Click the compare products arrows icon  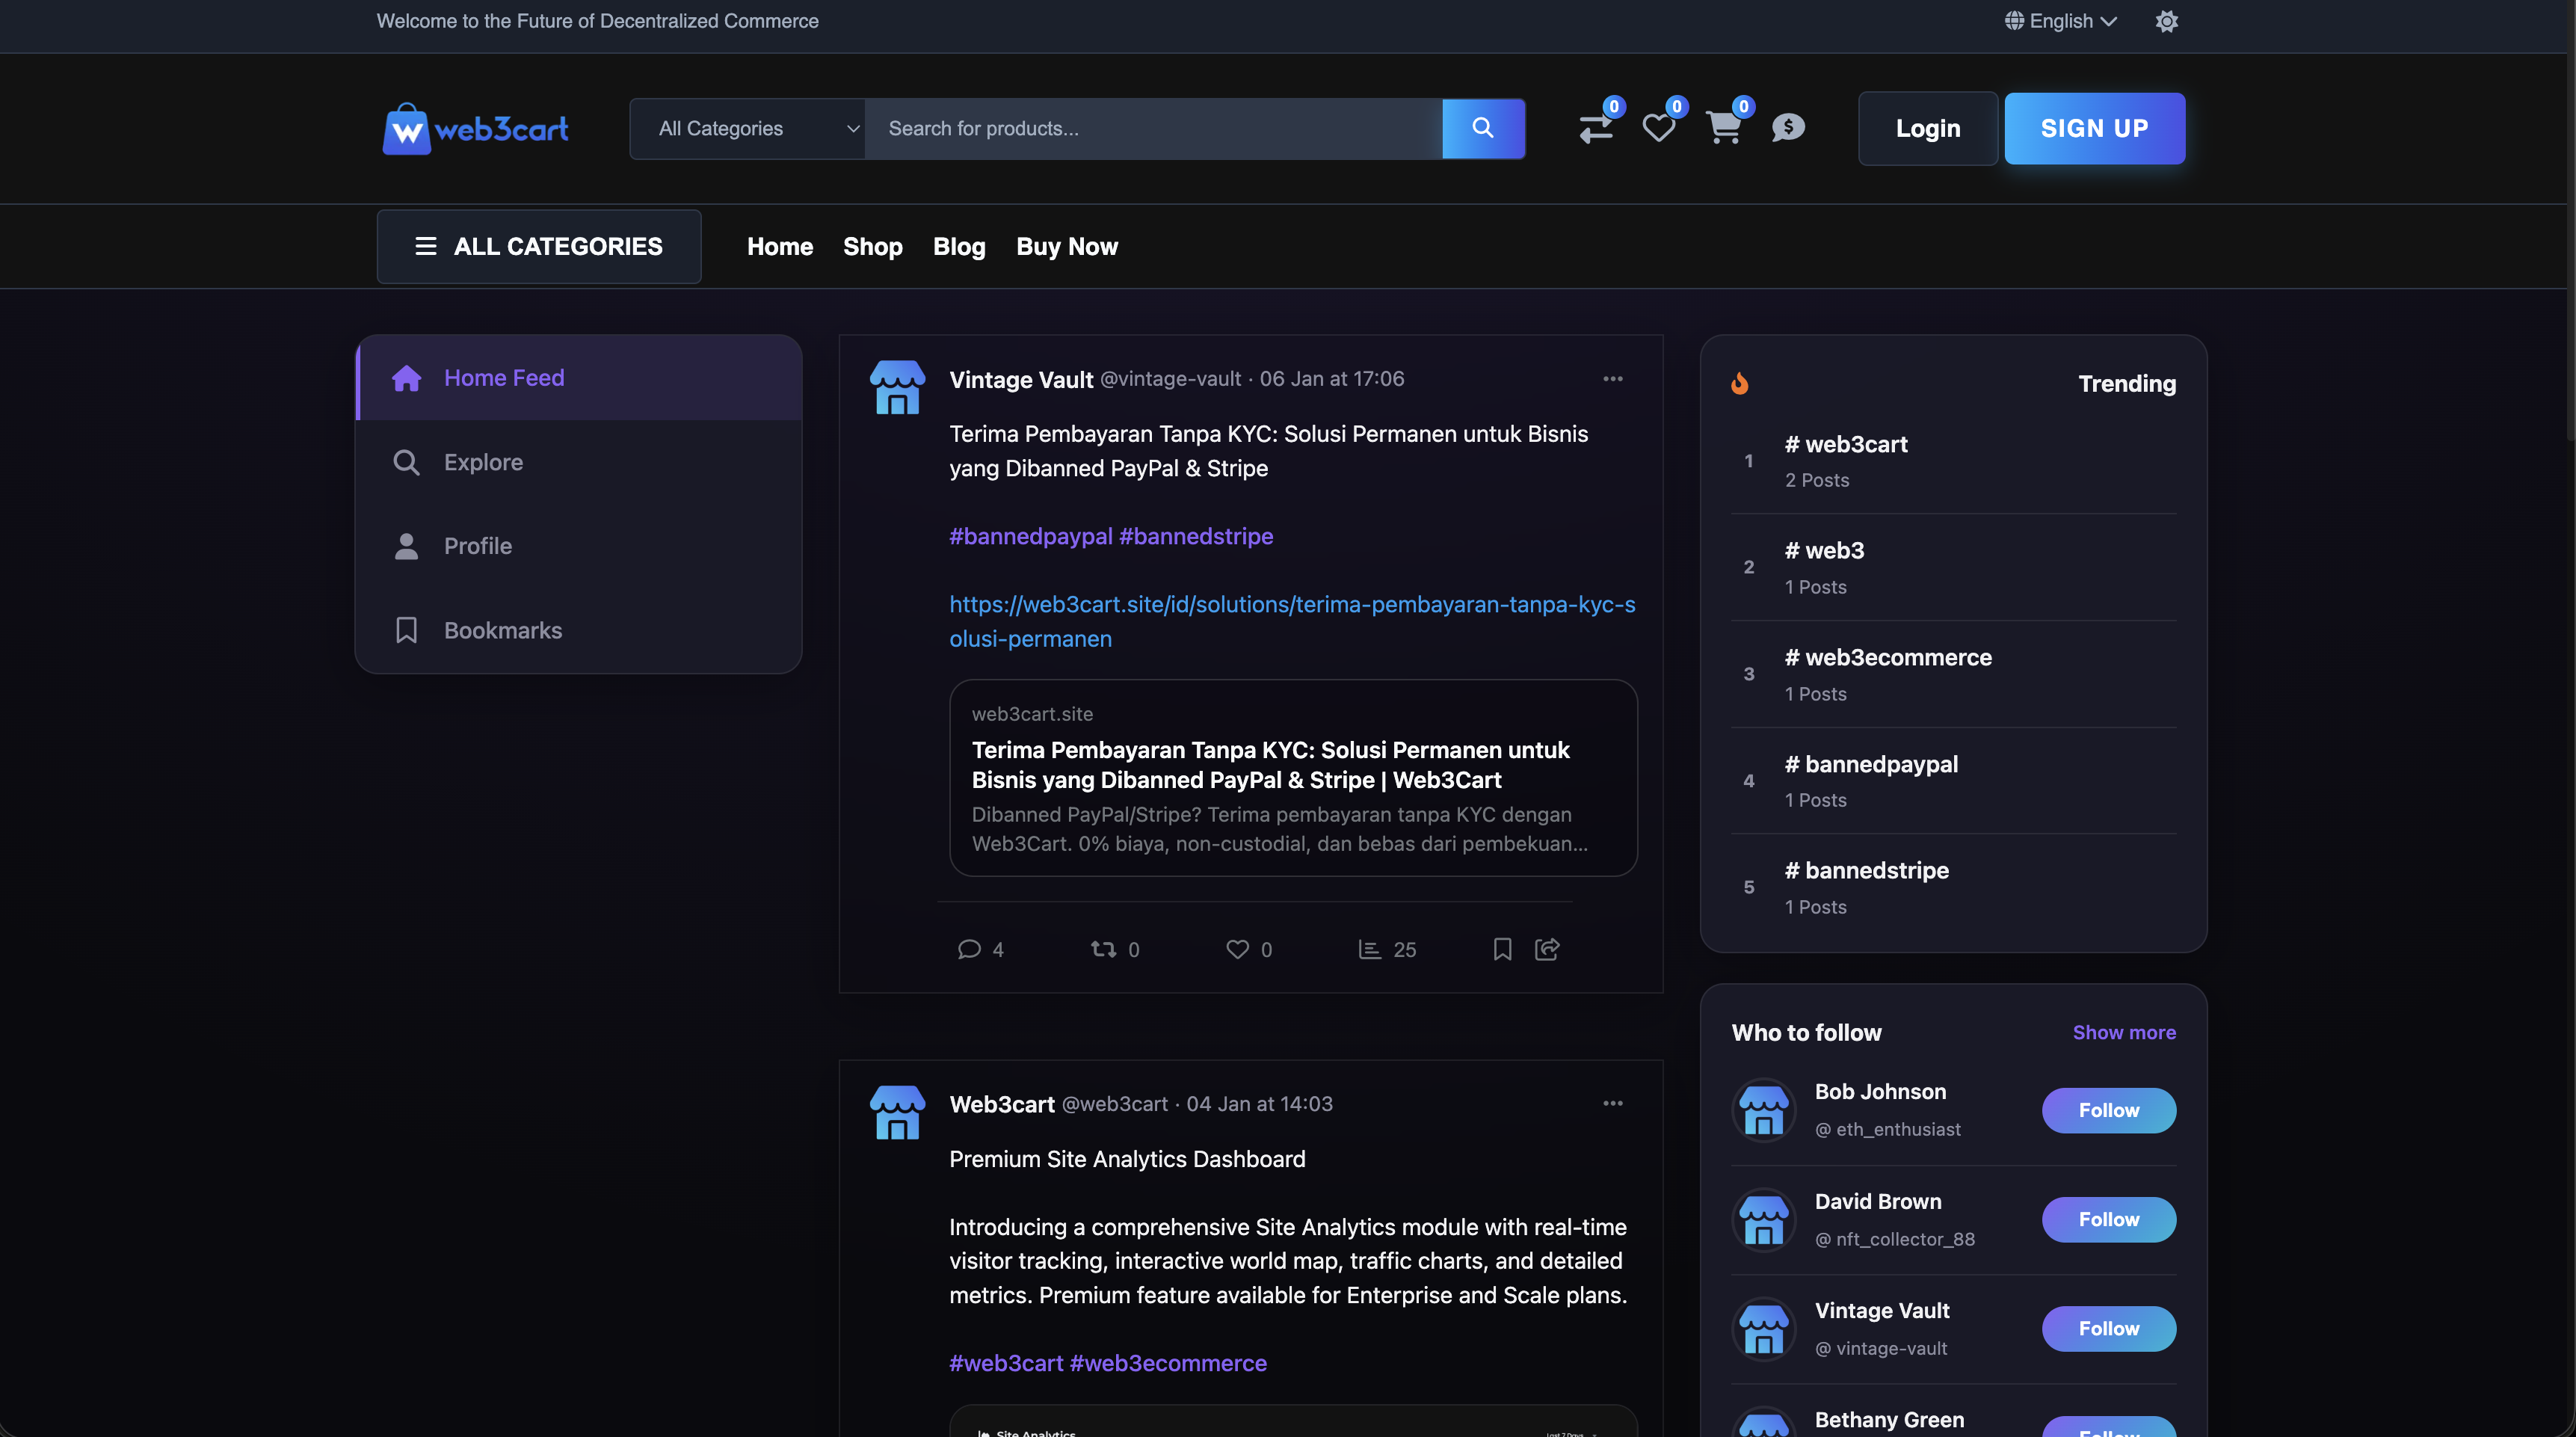click(1595, 129)
